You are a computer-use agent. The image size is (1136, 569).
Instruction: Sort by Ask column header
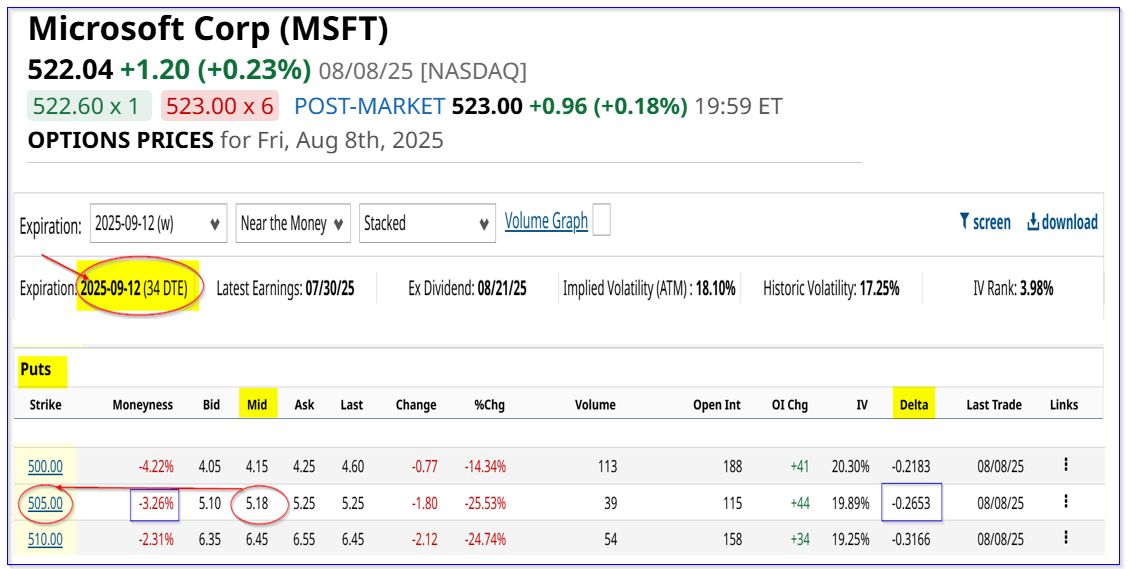[304, 405]
